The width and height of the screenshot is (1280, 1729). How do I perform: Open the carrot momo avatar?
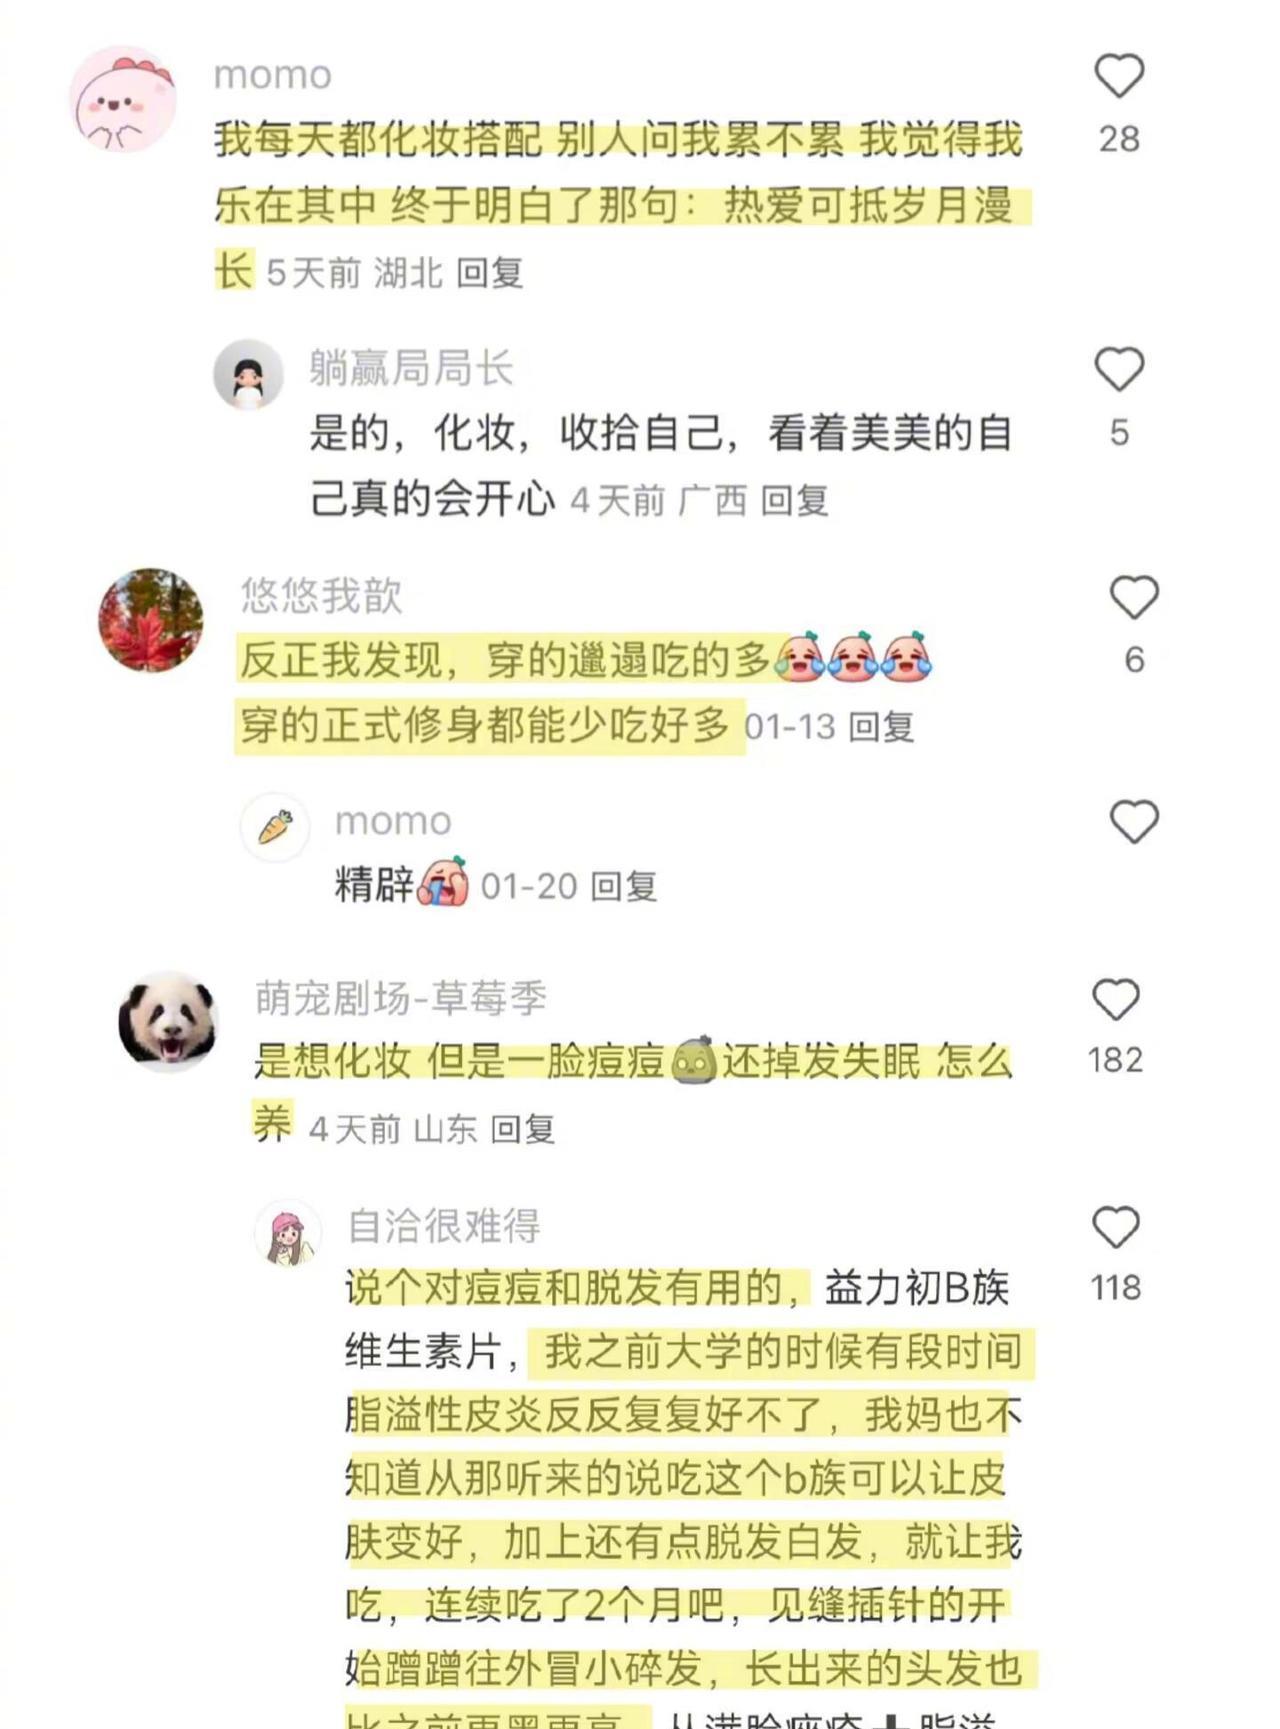click(275, 827)
